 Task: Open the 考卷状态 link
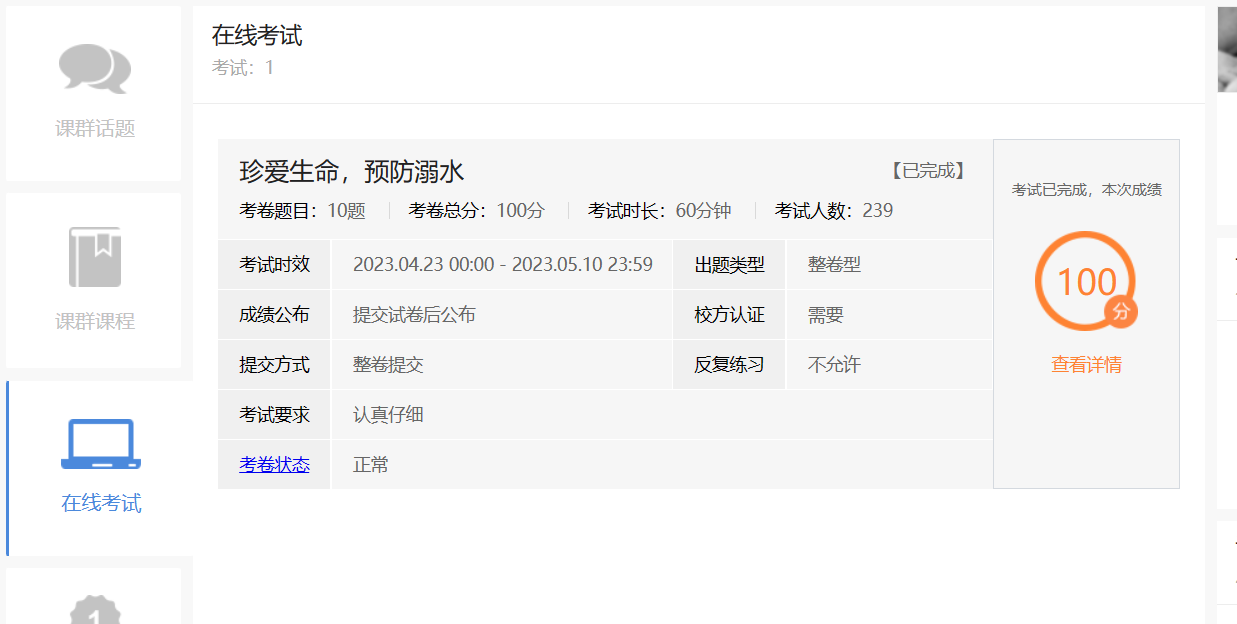(274, 465)
